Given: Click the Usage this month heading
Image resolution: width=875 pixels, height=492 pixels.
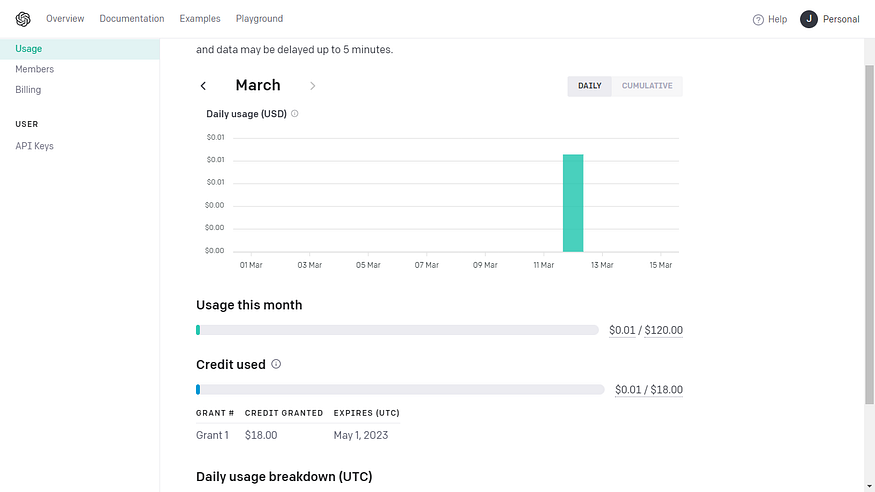Looking at the screenshot, I should [x=249, y=305].
